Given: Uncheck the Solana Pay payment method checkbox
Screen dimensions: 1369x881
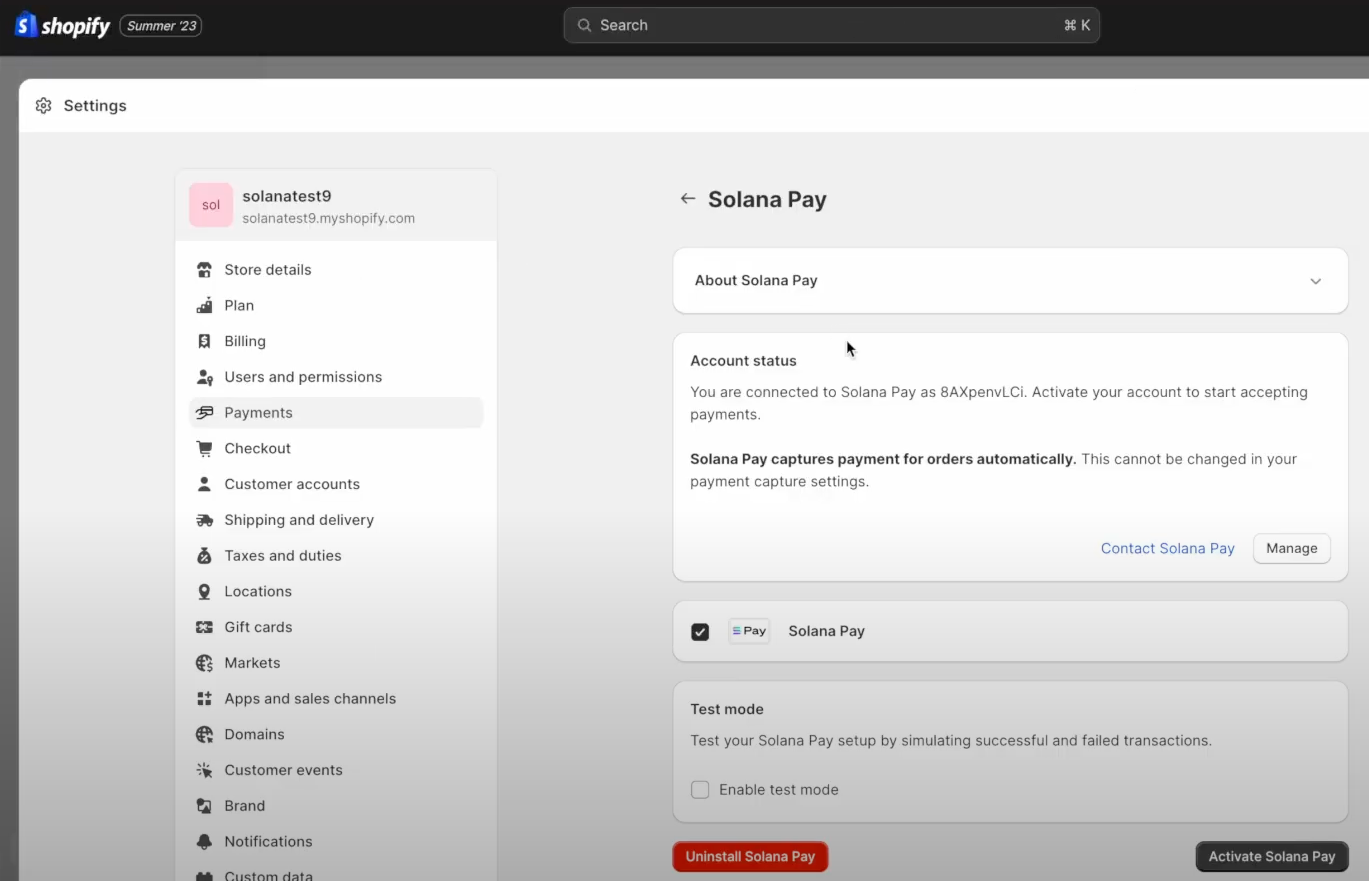Looking at the screenshot, I should 700,632.
